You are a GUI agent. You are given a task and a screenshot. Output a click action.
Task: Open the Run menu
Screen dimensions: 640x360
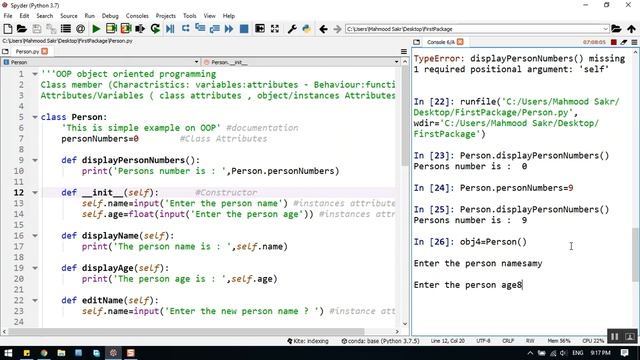pos(89,16)
